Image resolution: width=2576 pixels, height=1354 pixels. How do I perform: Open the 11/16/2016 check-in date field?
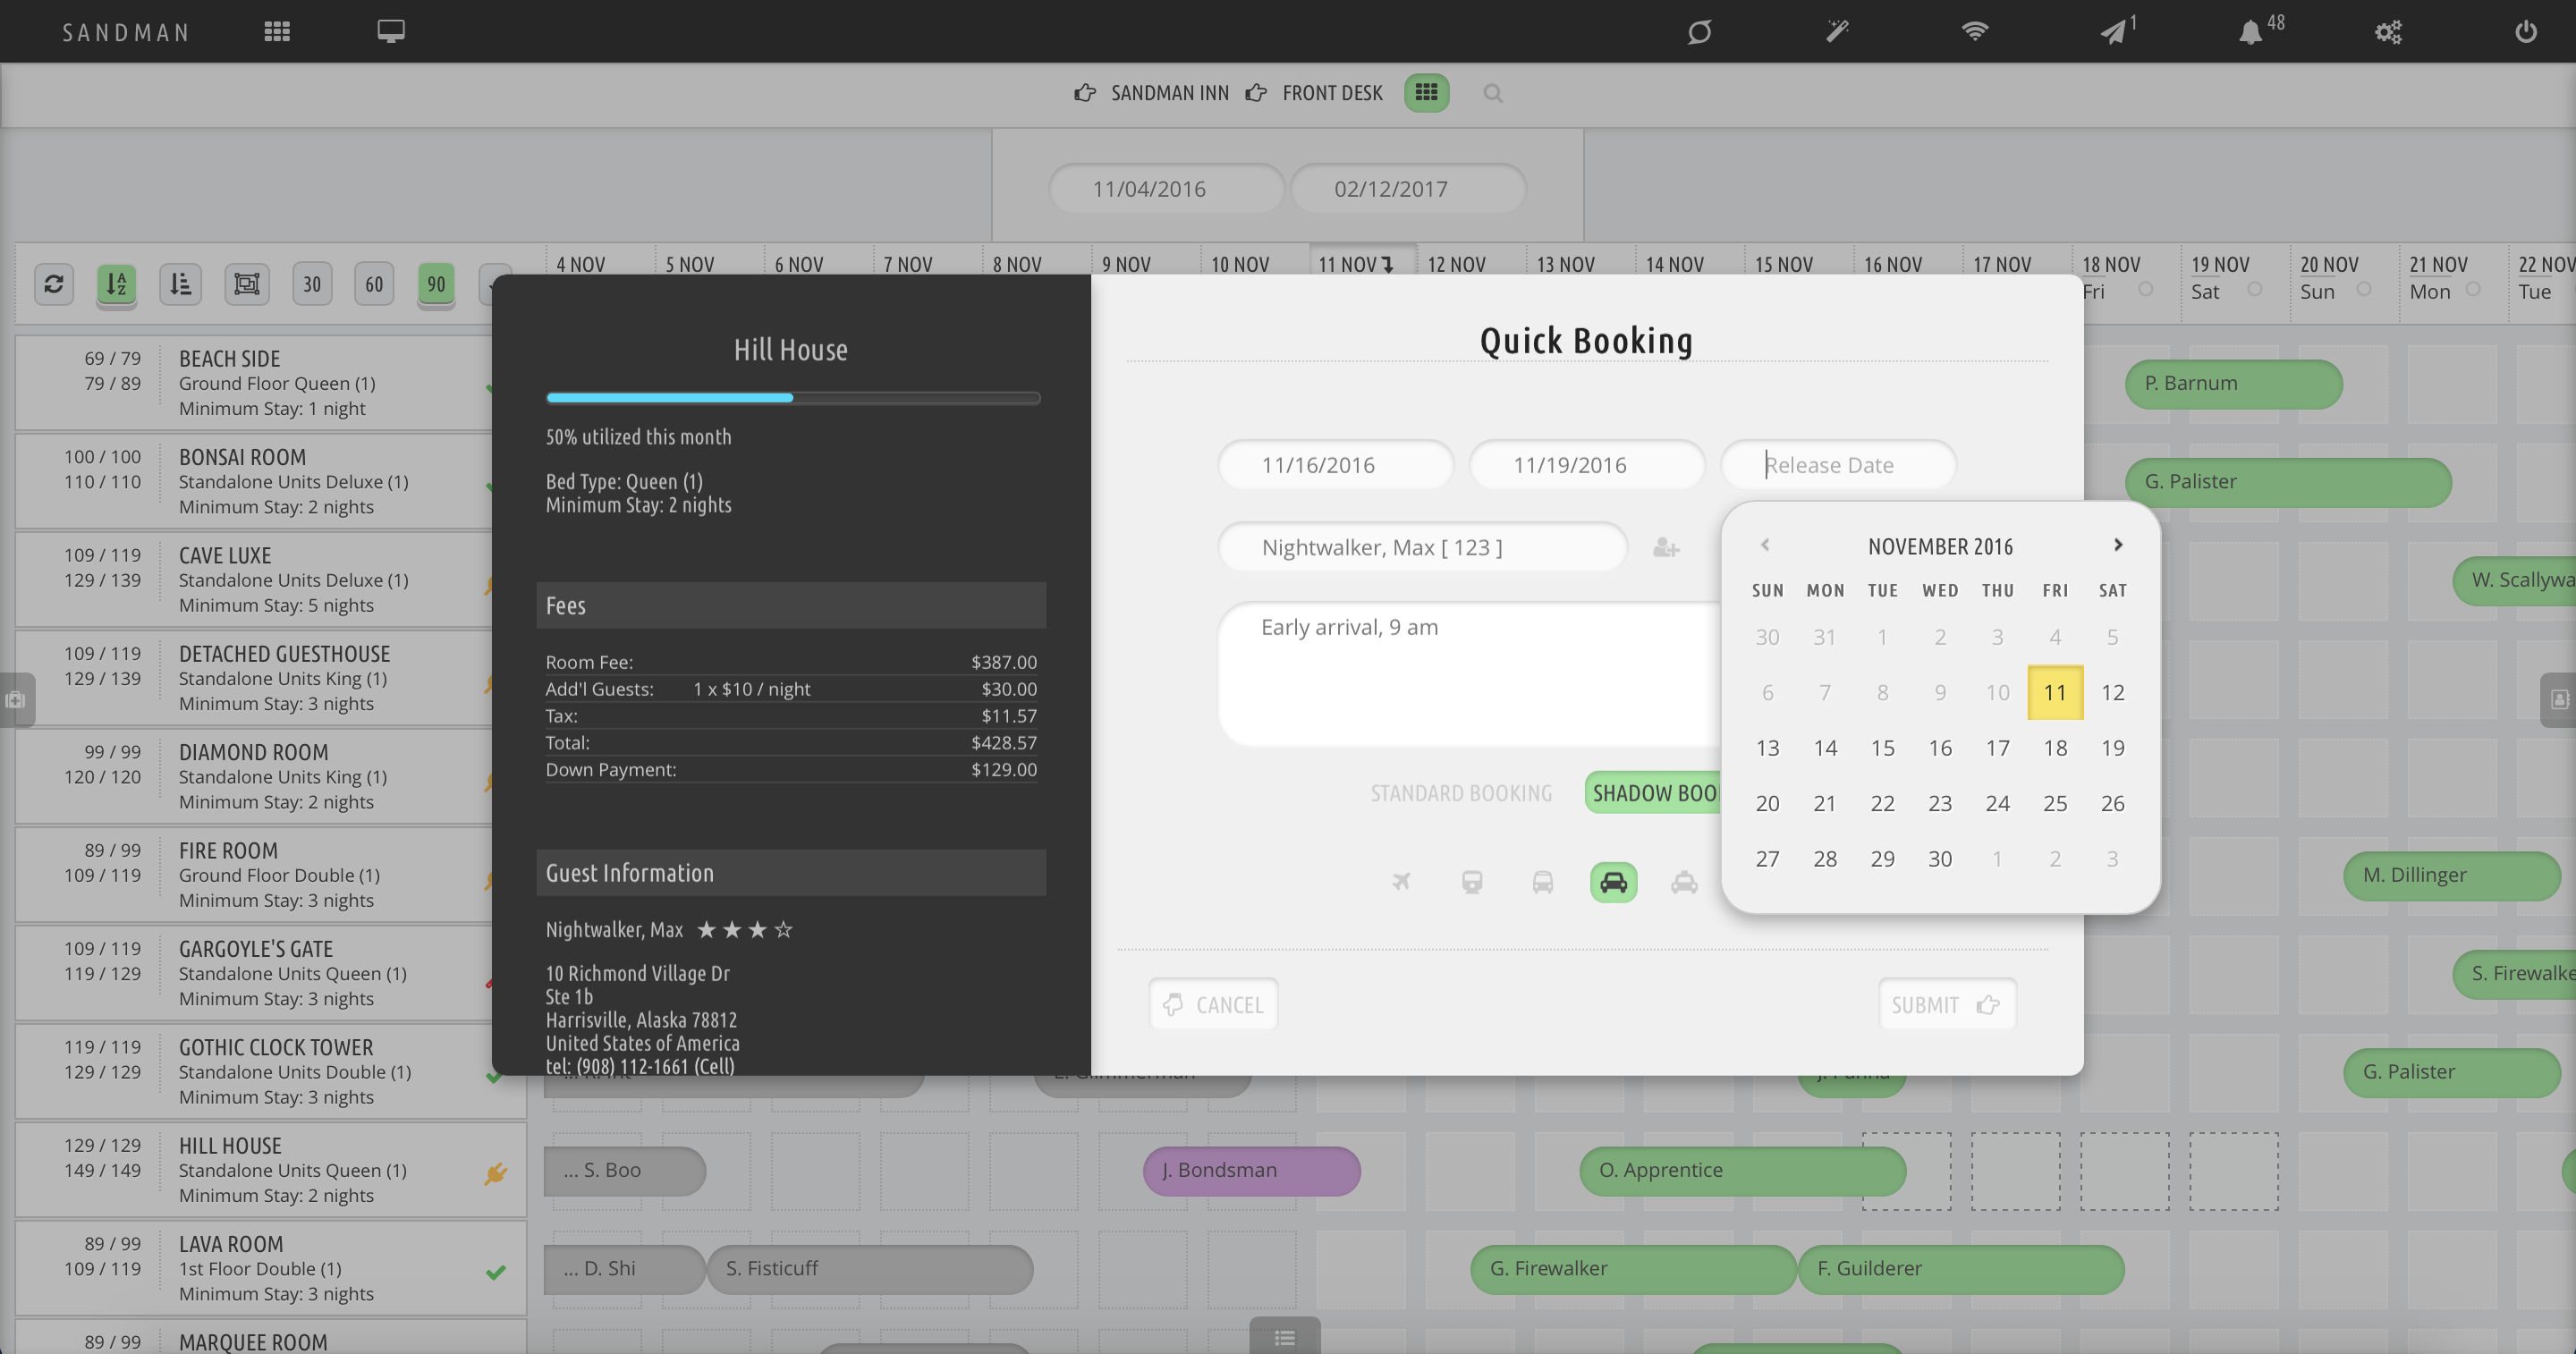(x=1335, y=465)
